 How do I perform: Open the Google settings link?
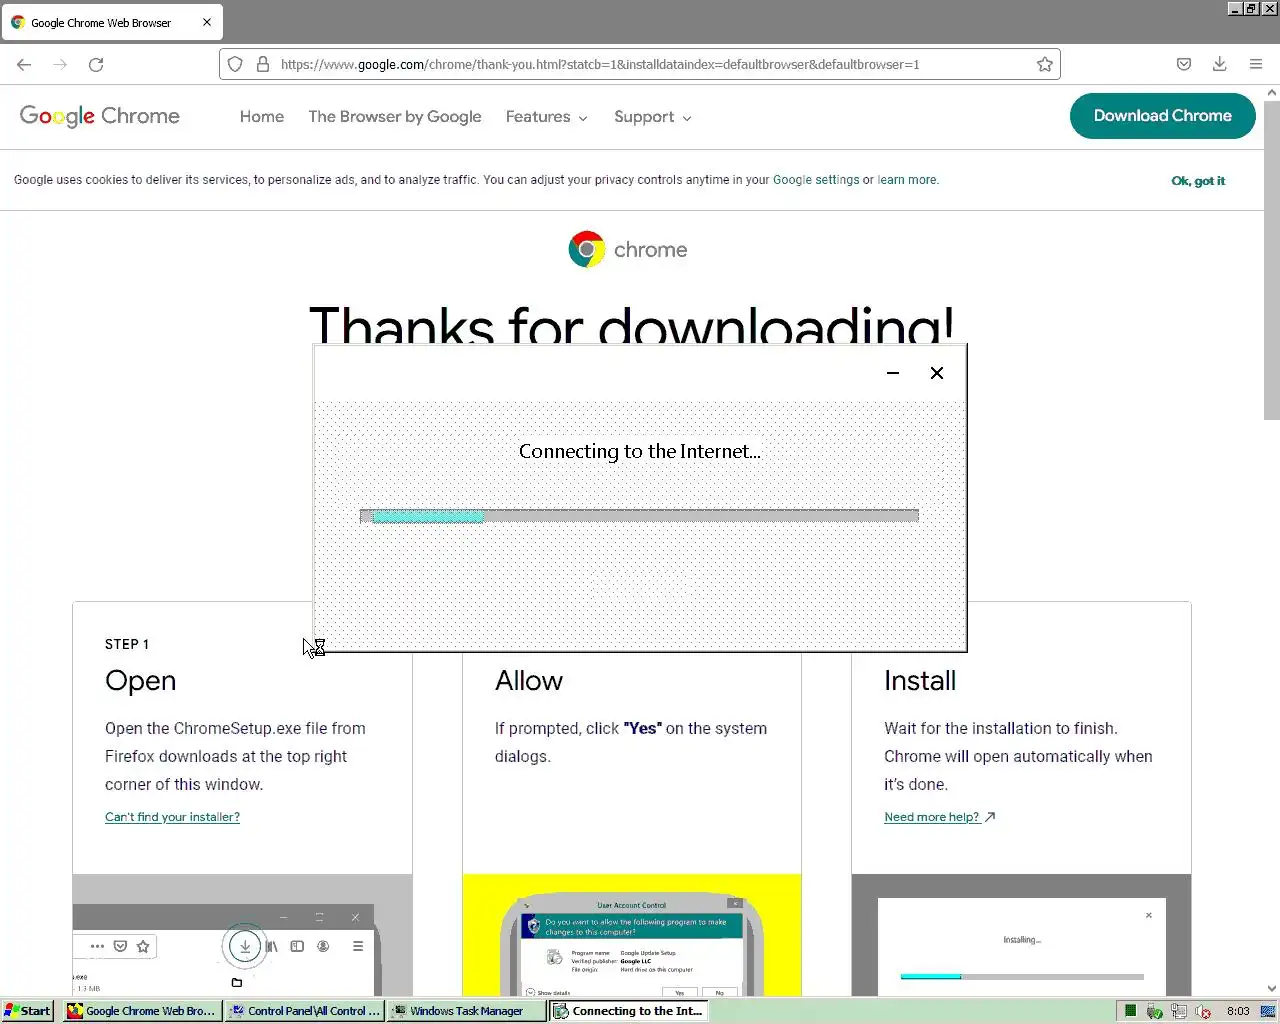(816, 180)
